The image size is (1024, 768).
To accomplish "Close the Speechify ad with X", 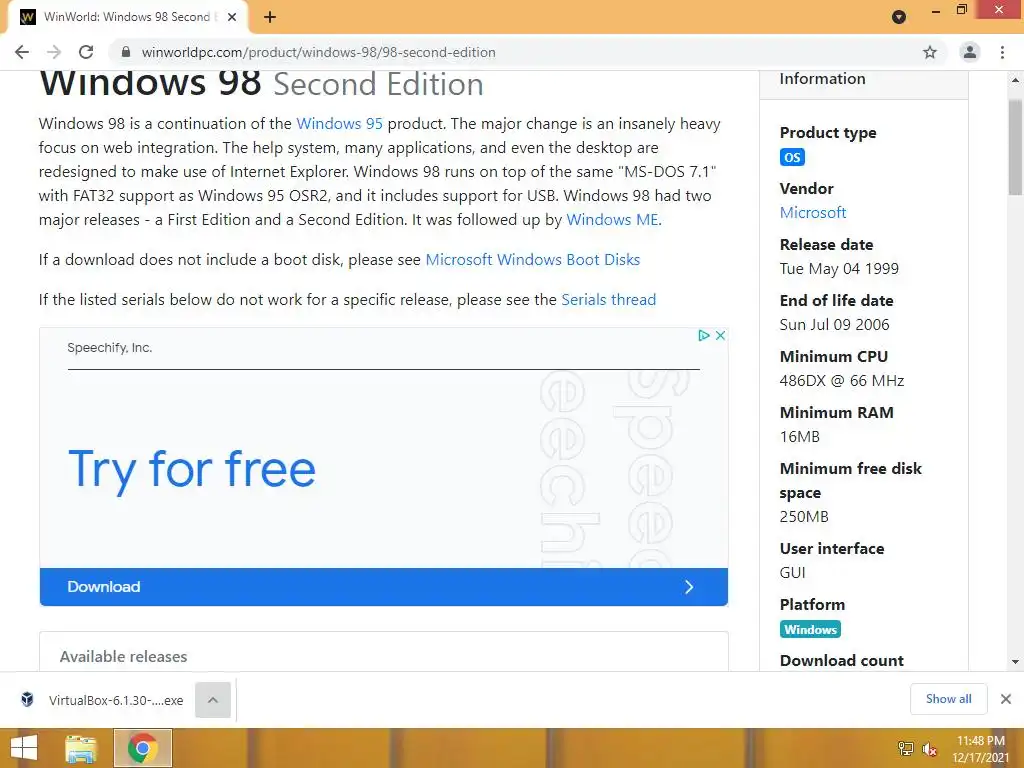I will coord(720,335).
